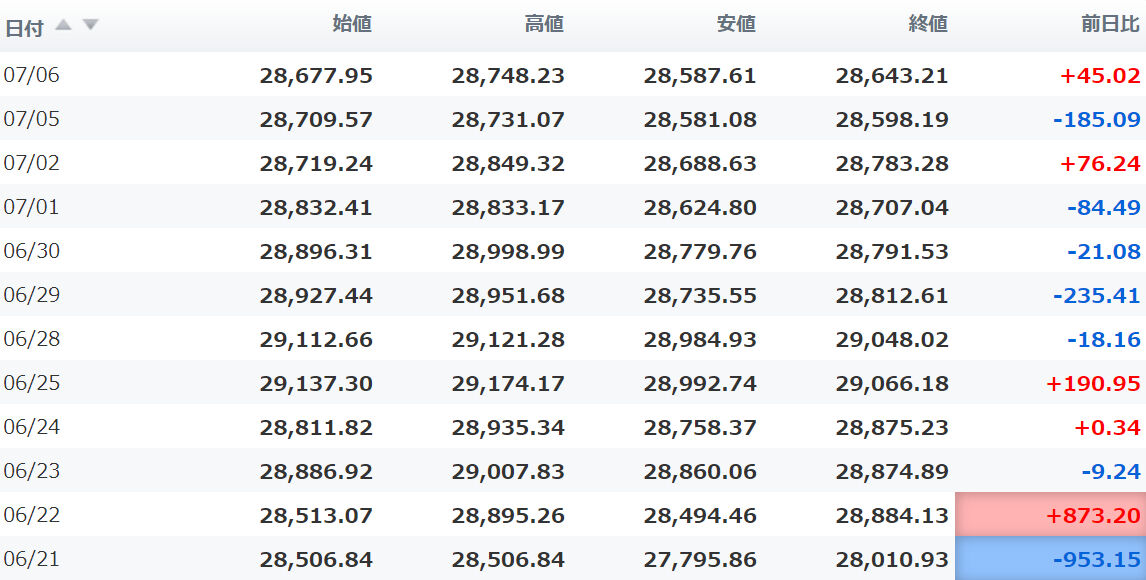Click the red highlighted +873.20 cell
Image resolution: width=1146 pixels, height=580 pixels.
coord(1050,515)
